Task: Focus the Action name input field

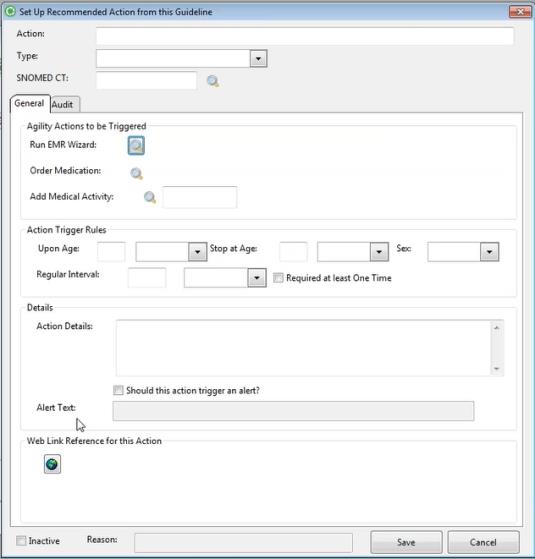Action: [x=305, y=36]
